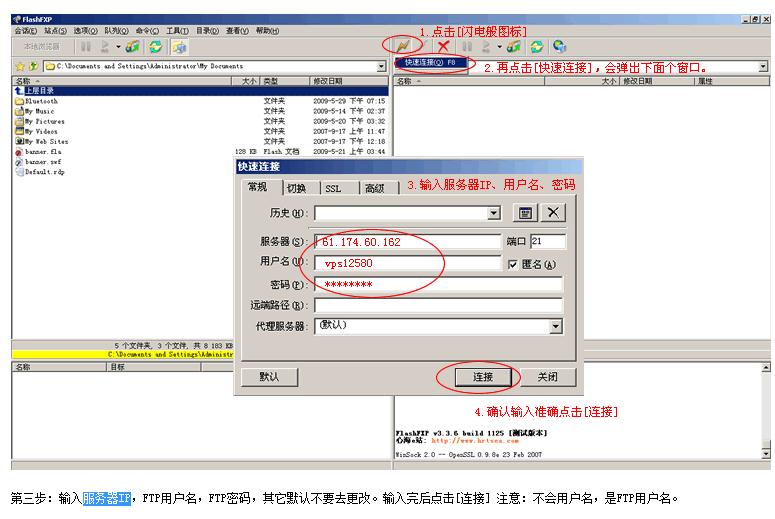
Task: Click the 连接 connect button
Action: coord(483,377)
